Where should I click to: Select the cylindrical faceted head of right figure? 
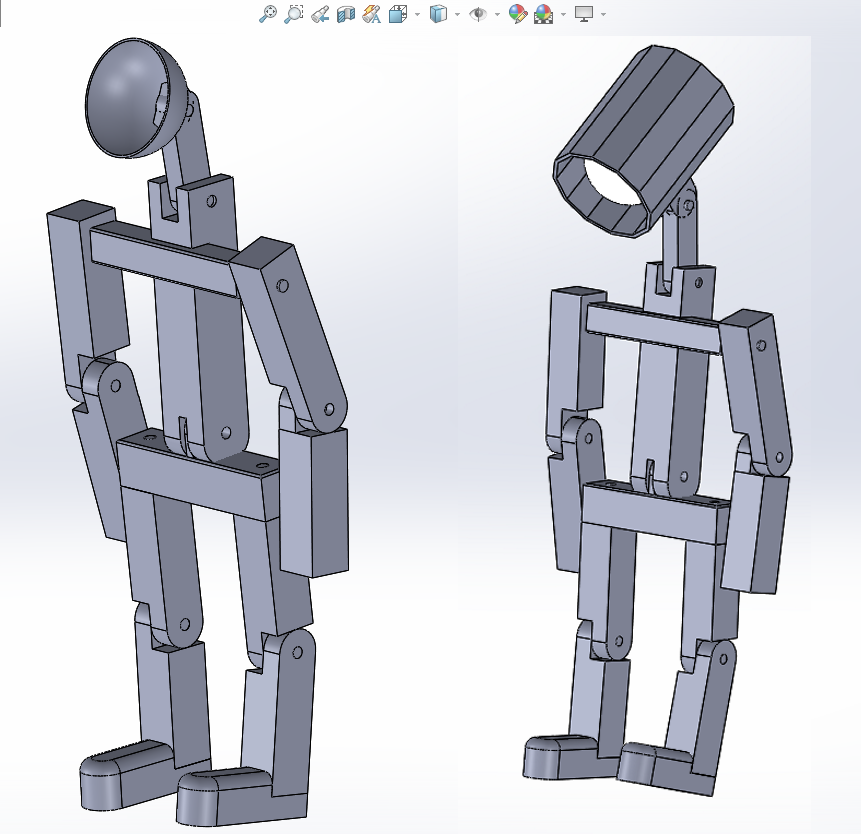(642, 142)
